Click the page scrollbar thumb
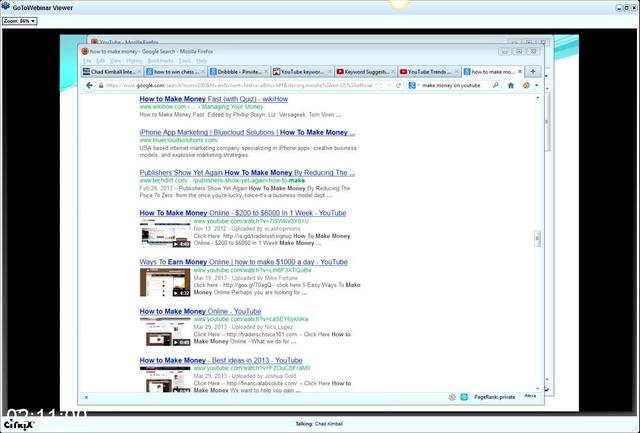 click(x=537, y=238)
